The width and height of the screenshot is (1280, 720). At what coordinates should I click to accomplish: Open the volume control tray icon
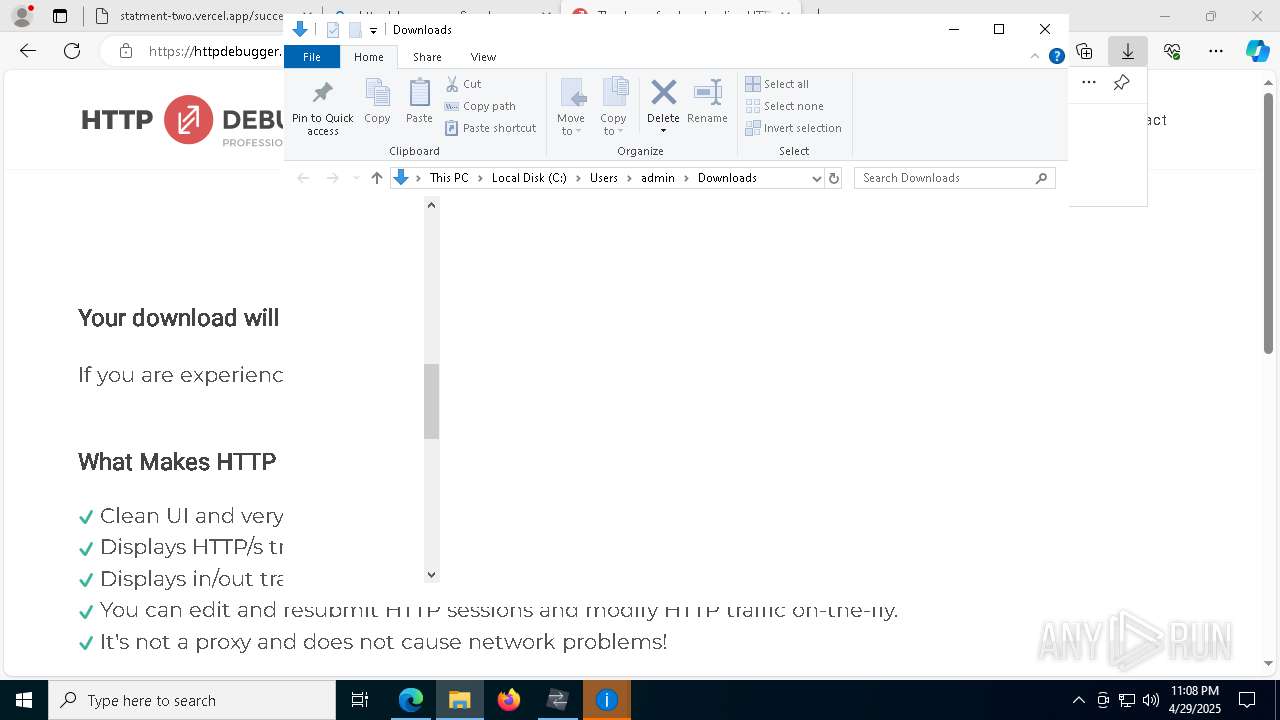click(x=1151, y=700)
